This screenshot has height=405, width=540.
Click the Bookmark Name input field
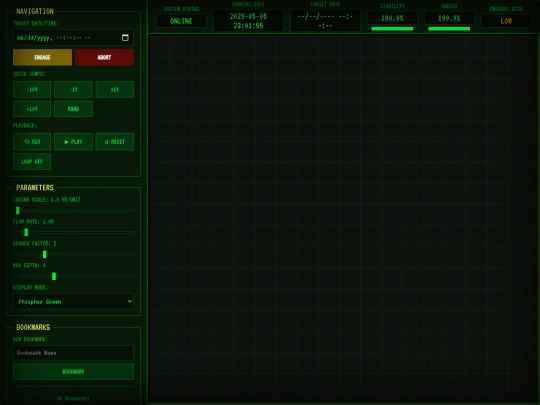coord(73,353)
